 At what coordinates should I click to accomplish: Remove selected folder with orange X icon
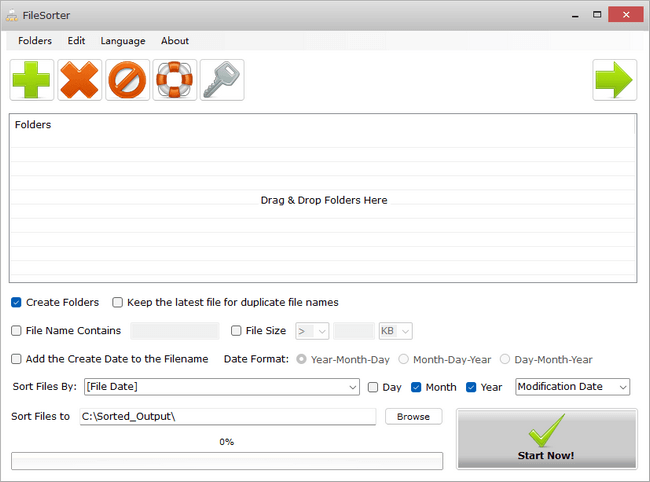(80, 80)
